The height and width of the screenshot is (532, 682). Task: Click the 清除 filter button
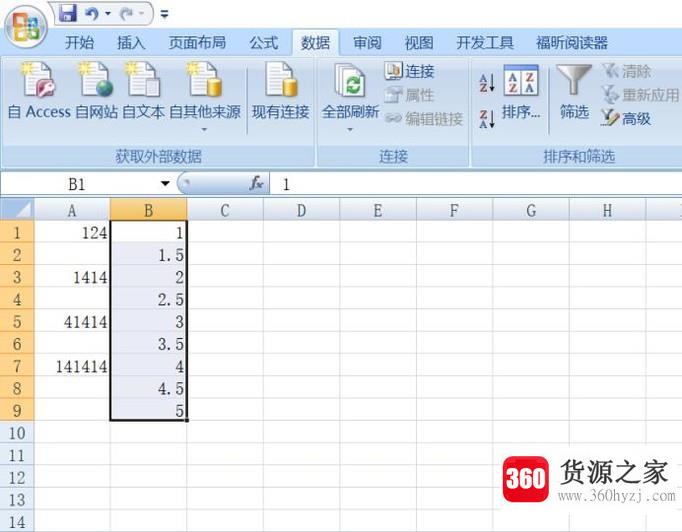pos(626,71)
